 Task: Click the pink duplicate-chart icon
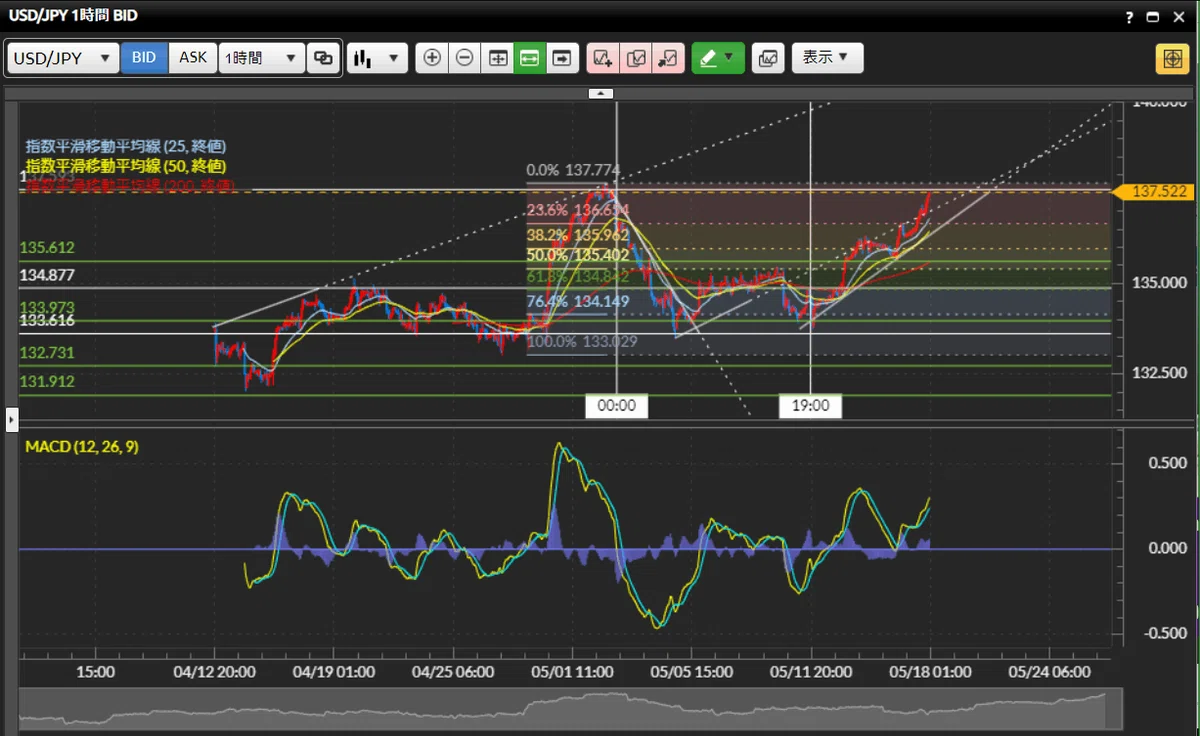(636, 58)
